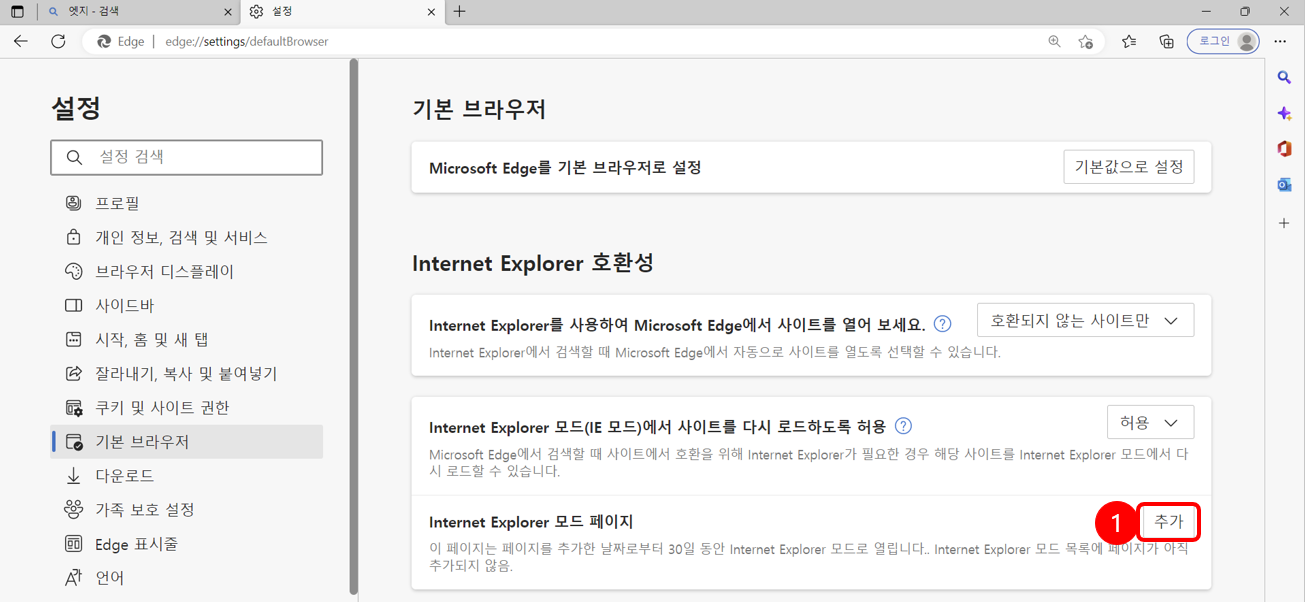Viewport: 1305px width, 602px height.
Task: Add this page to favorites star
Action: click(x=1085, y=41)
